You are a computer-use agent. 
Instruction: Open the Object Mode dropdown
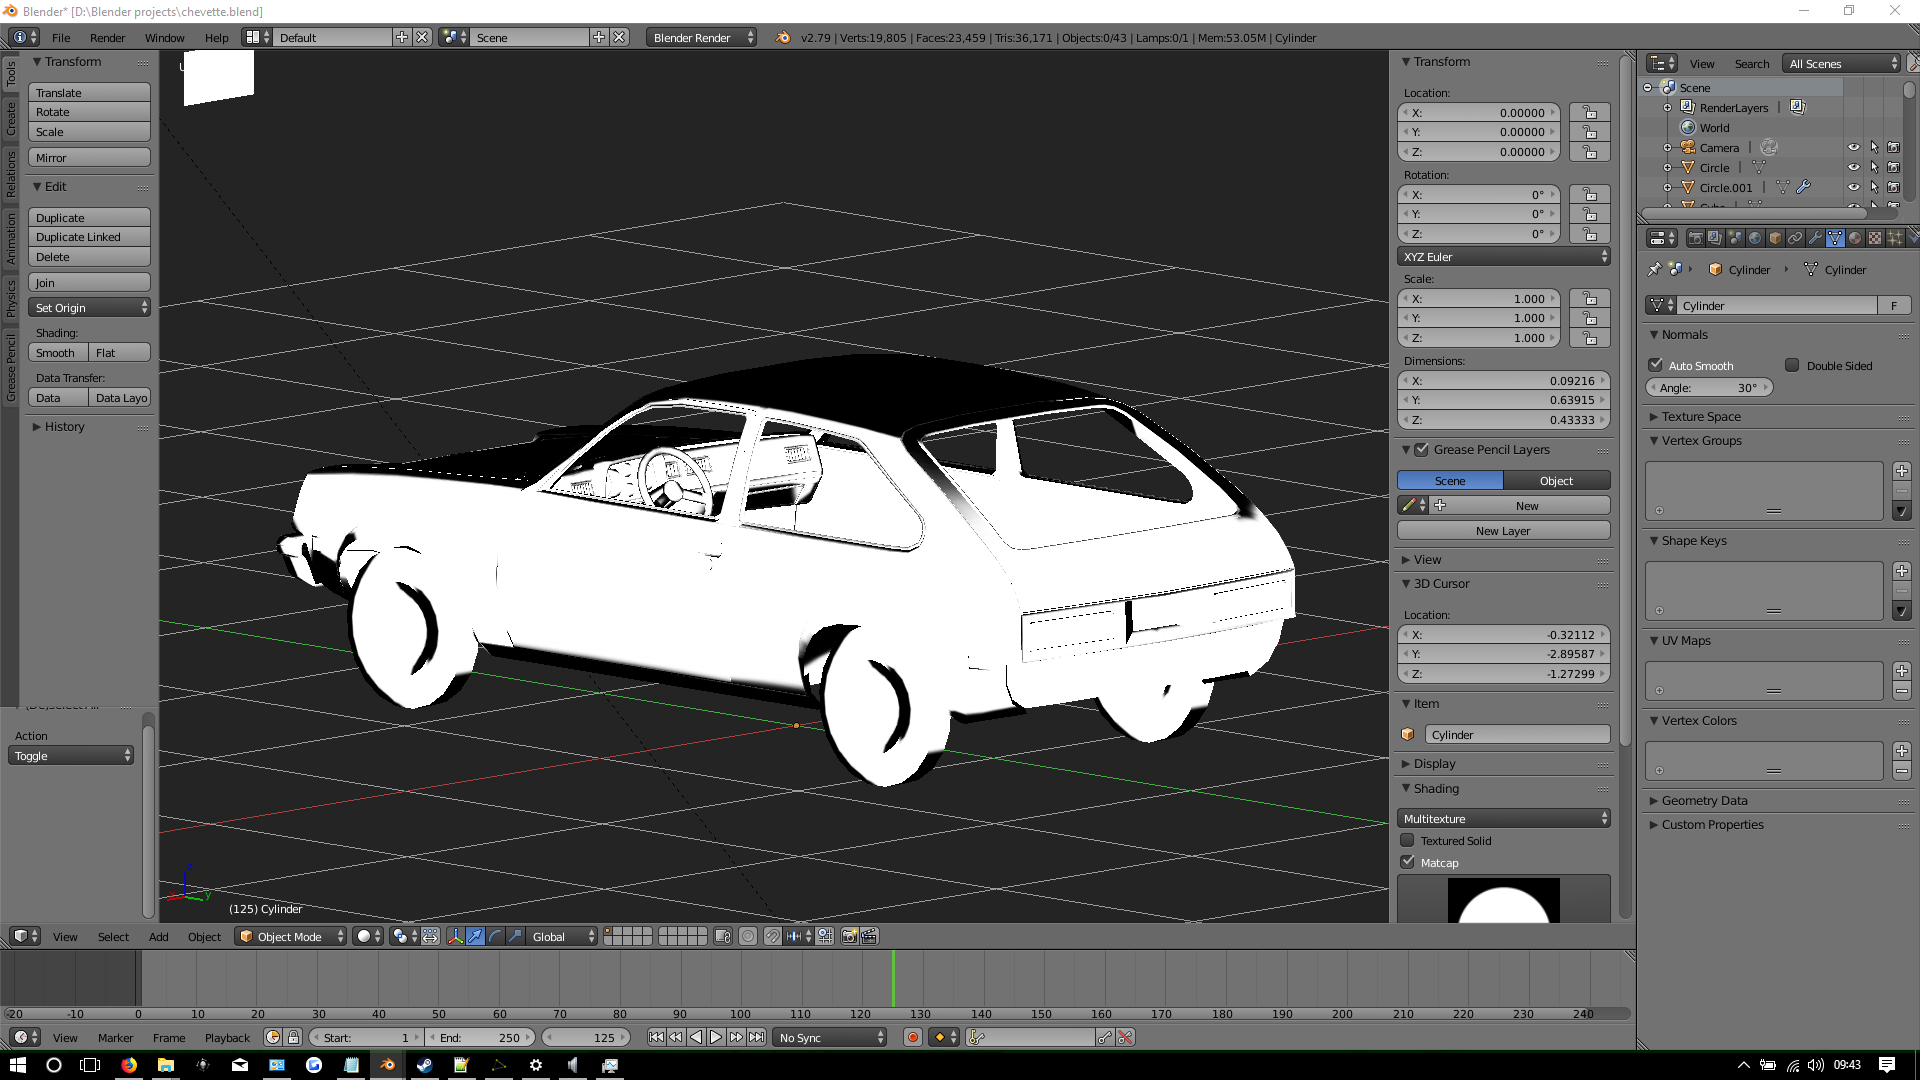pos(291,936)
